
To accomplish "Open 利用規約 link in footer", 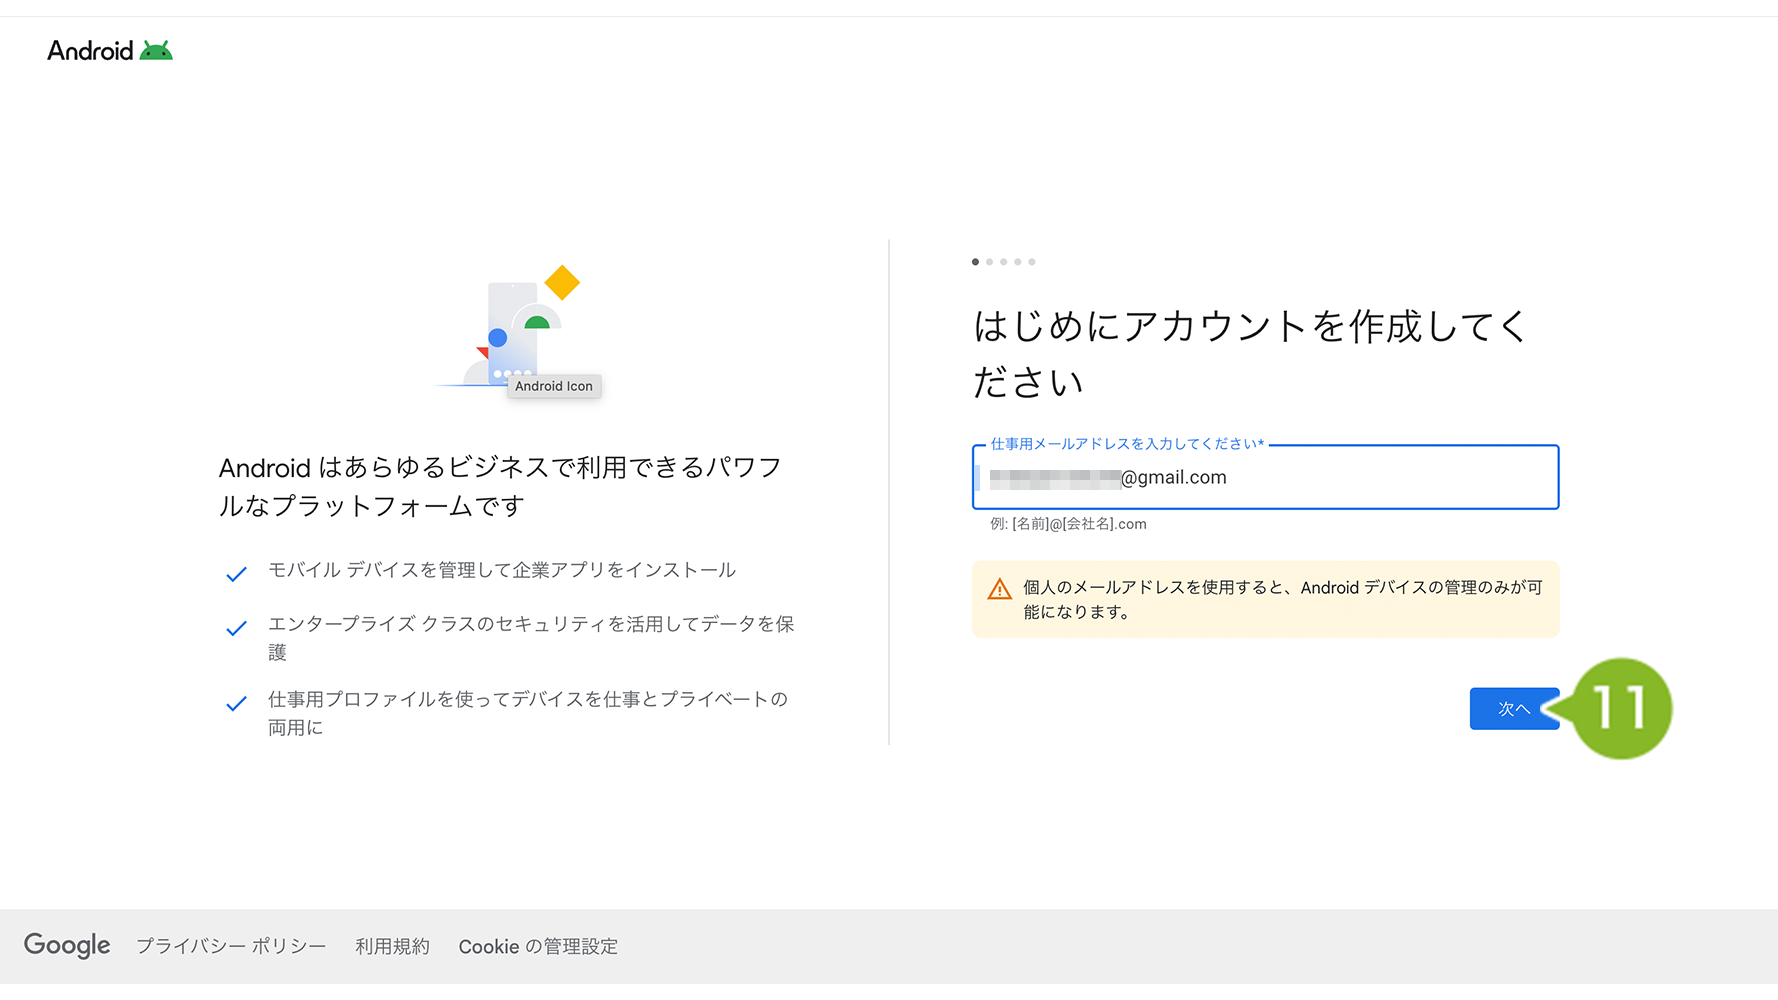I will [x=392, y=946].
